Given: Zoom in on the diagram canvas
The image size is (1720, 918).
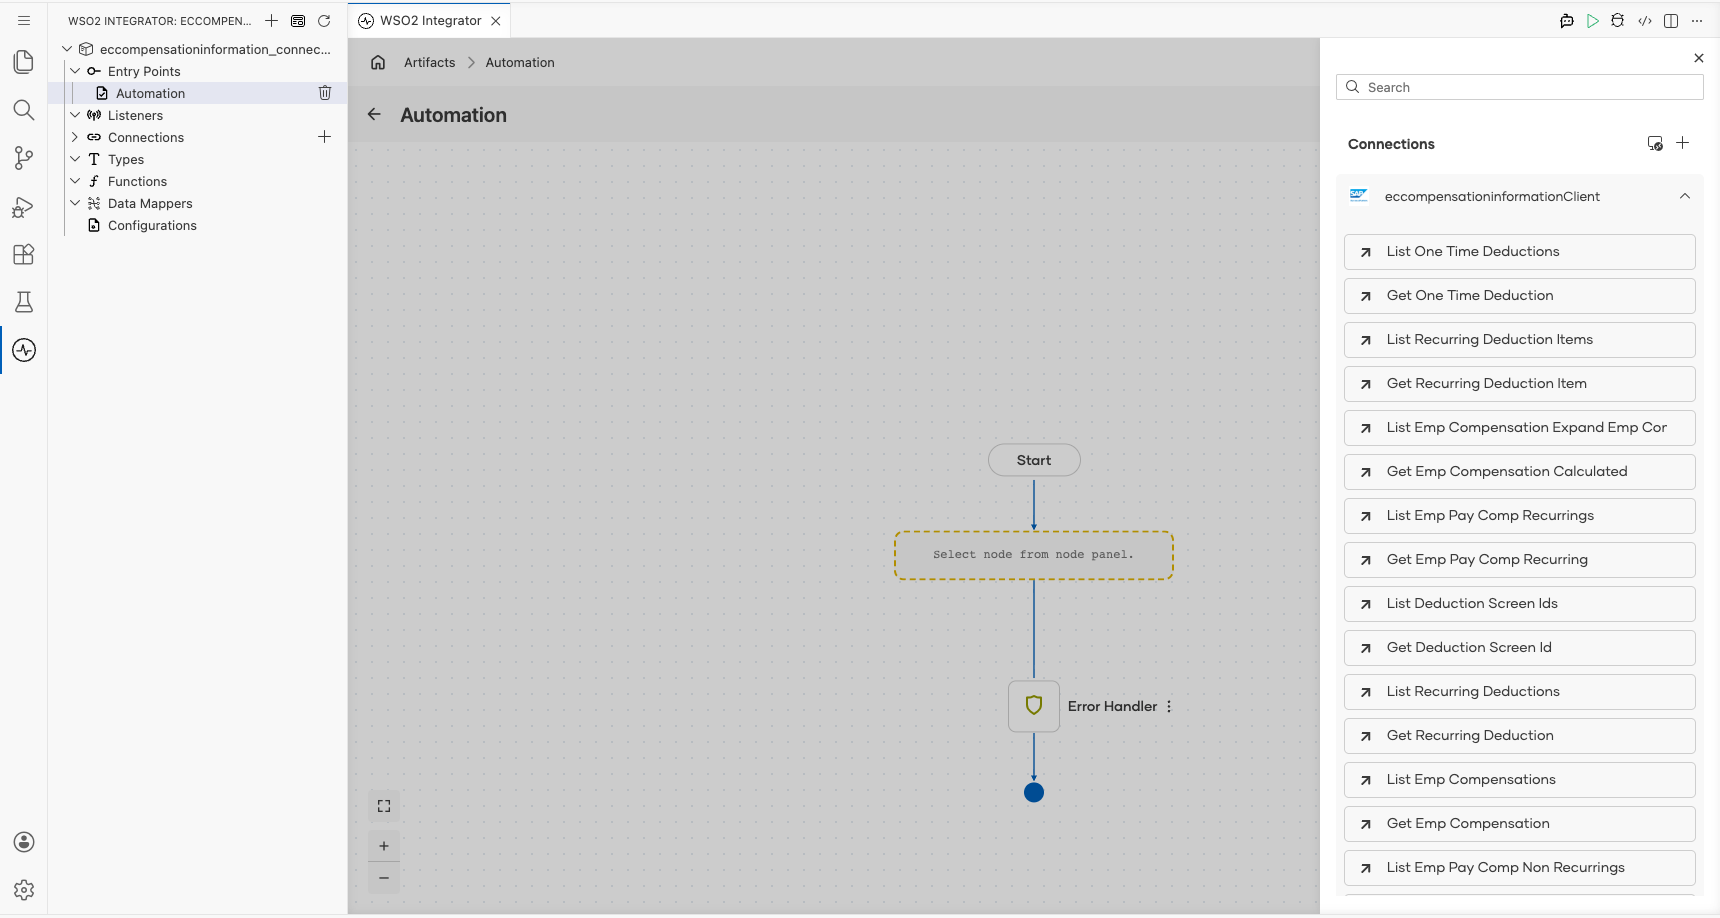Looking at the screenshot, I should tap(384, 846).
